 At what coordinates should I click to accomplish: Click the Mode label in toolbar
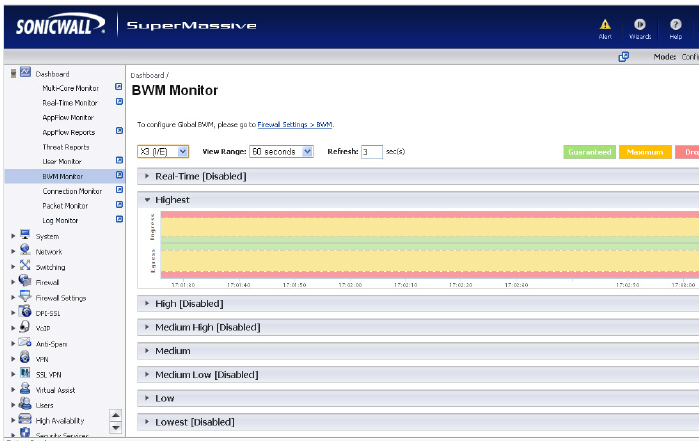tap(665, 57)
